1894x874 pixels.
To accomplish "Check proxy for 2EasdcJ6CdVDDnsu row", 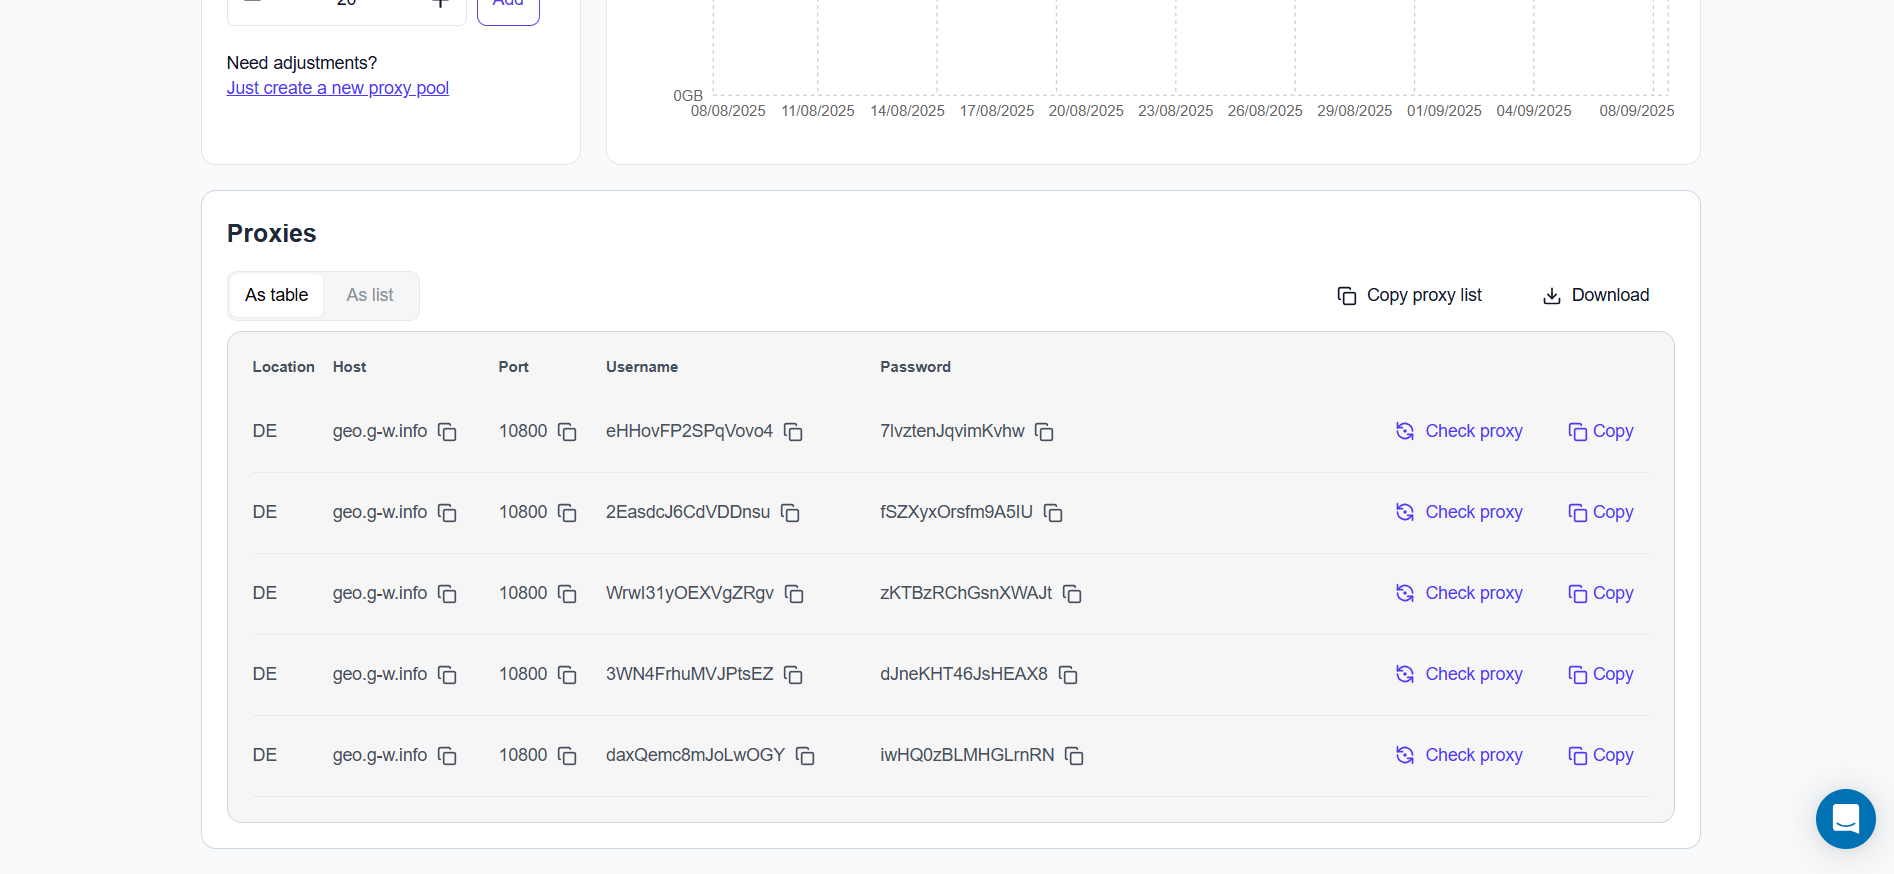I will coord(1459,512).
